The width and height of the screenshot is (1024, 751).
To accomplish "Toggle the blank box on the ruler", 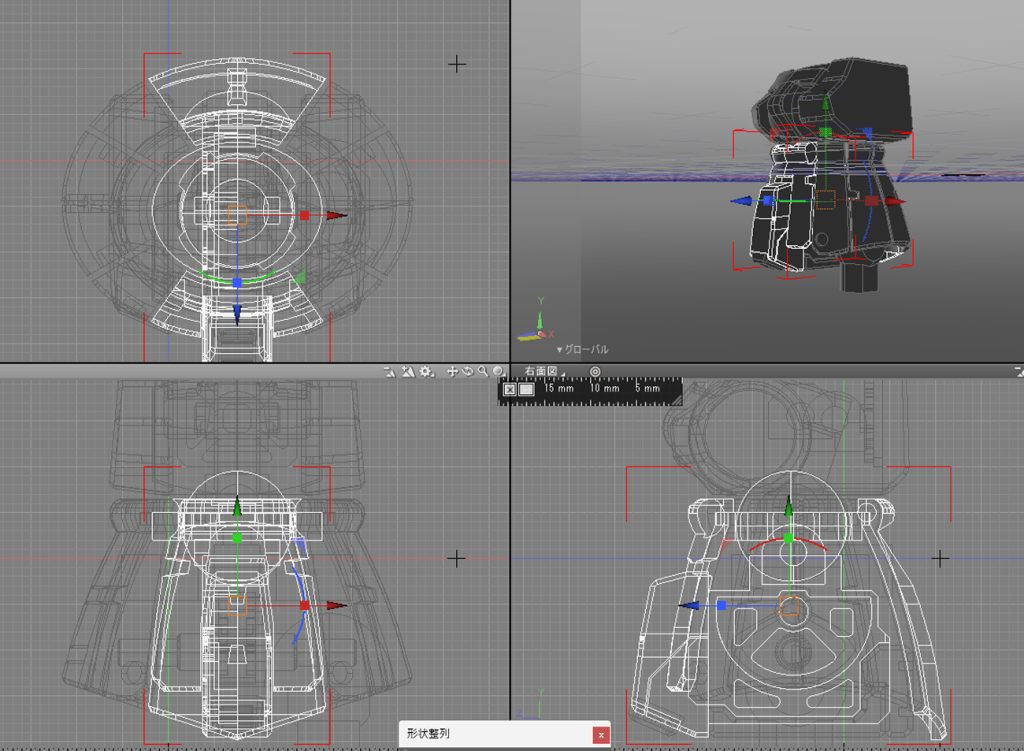I will coord(526,389).
